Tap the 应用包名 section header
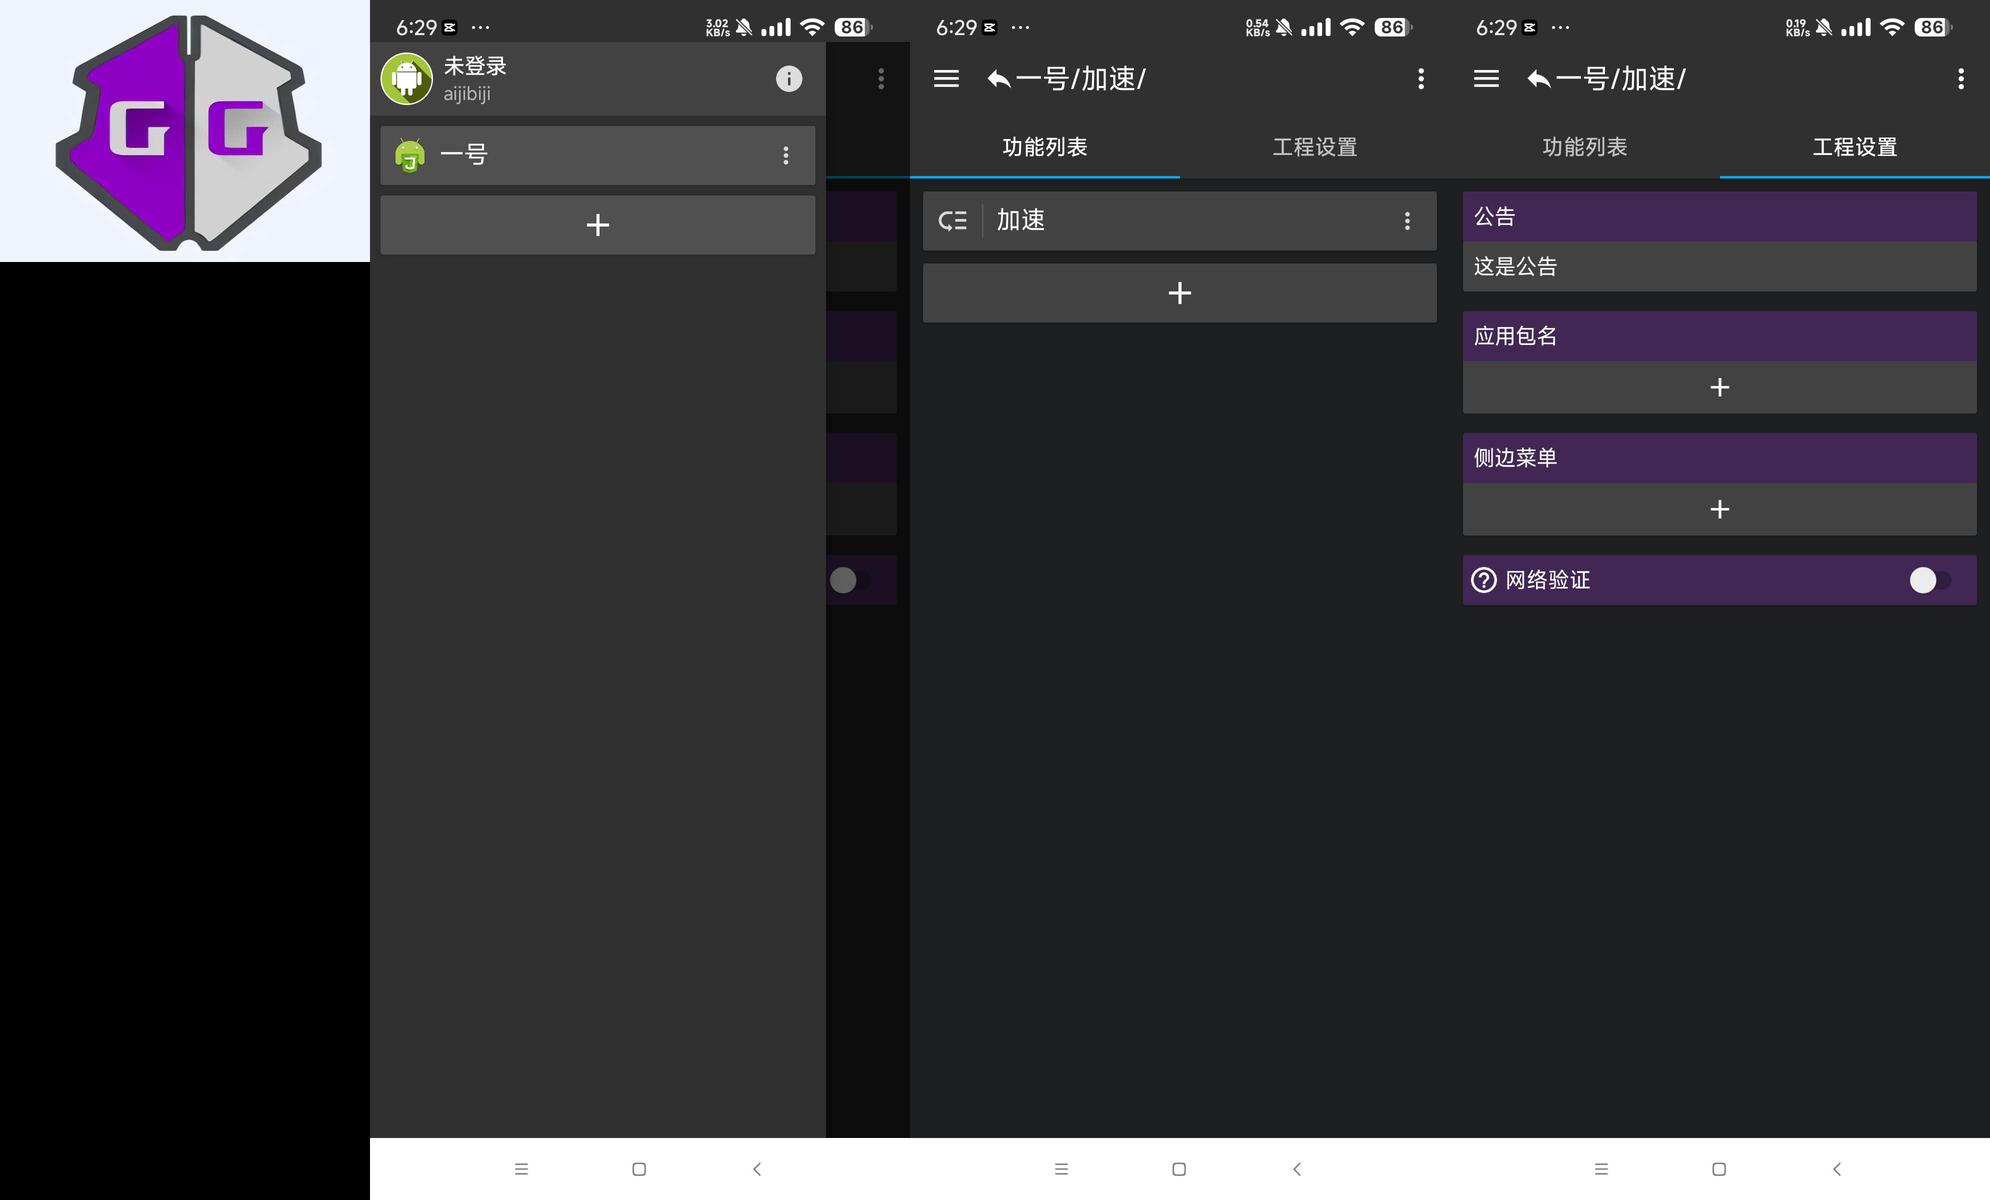The height and width of the screenshot is (1200, 1990). click(x=1719, y=337)
